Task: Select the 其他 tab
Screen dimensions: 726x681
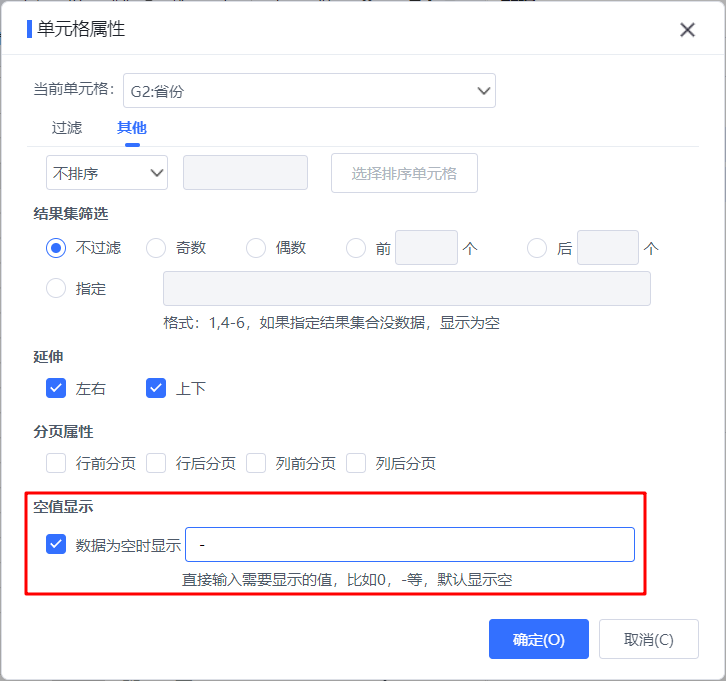Action: pyautogui.click(x=132, y=128)
